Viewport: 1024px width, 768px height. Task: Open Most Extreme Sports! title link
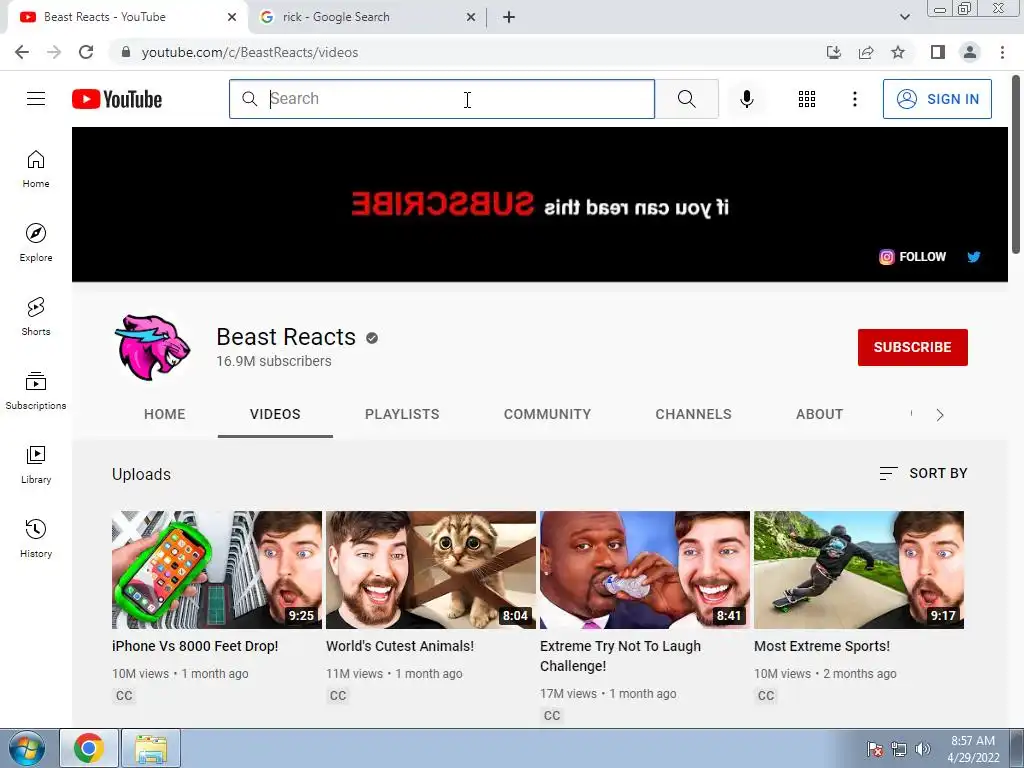tap(822, 646)
